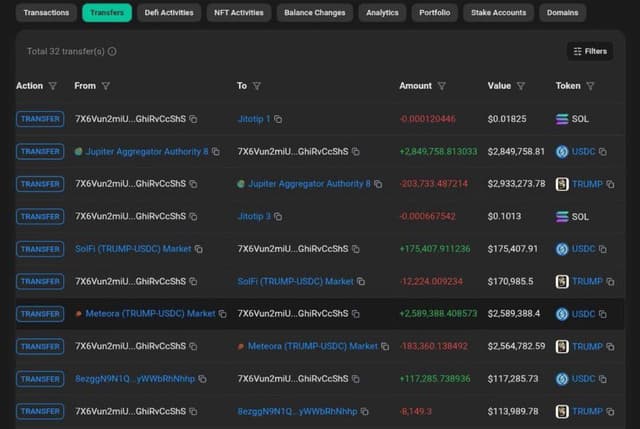Open Jitotip 1 account link
Screen dimensions: 640x429
[254, 119]
